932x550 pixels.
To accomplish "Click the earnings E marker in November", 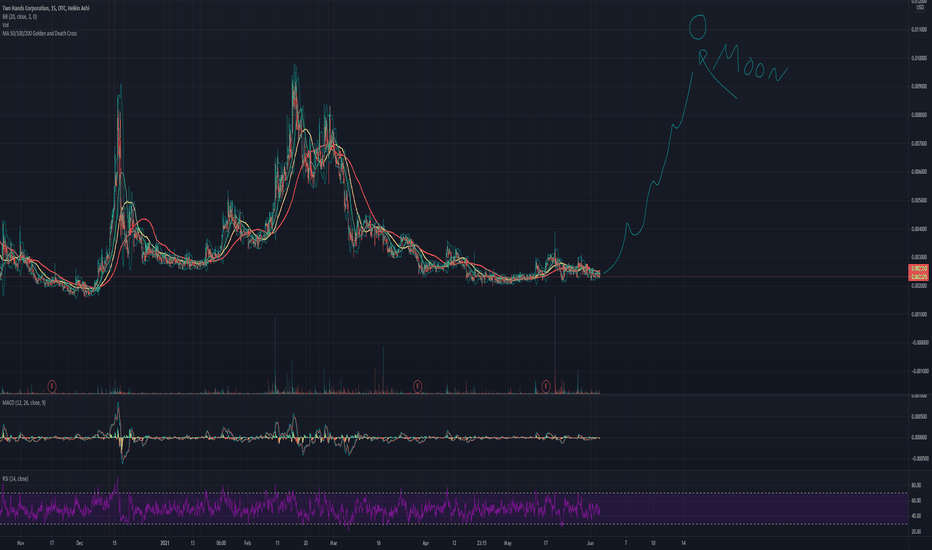I will pos(52,386).
